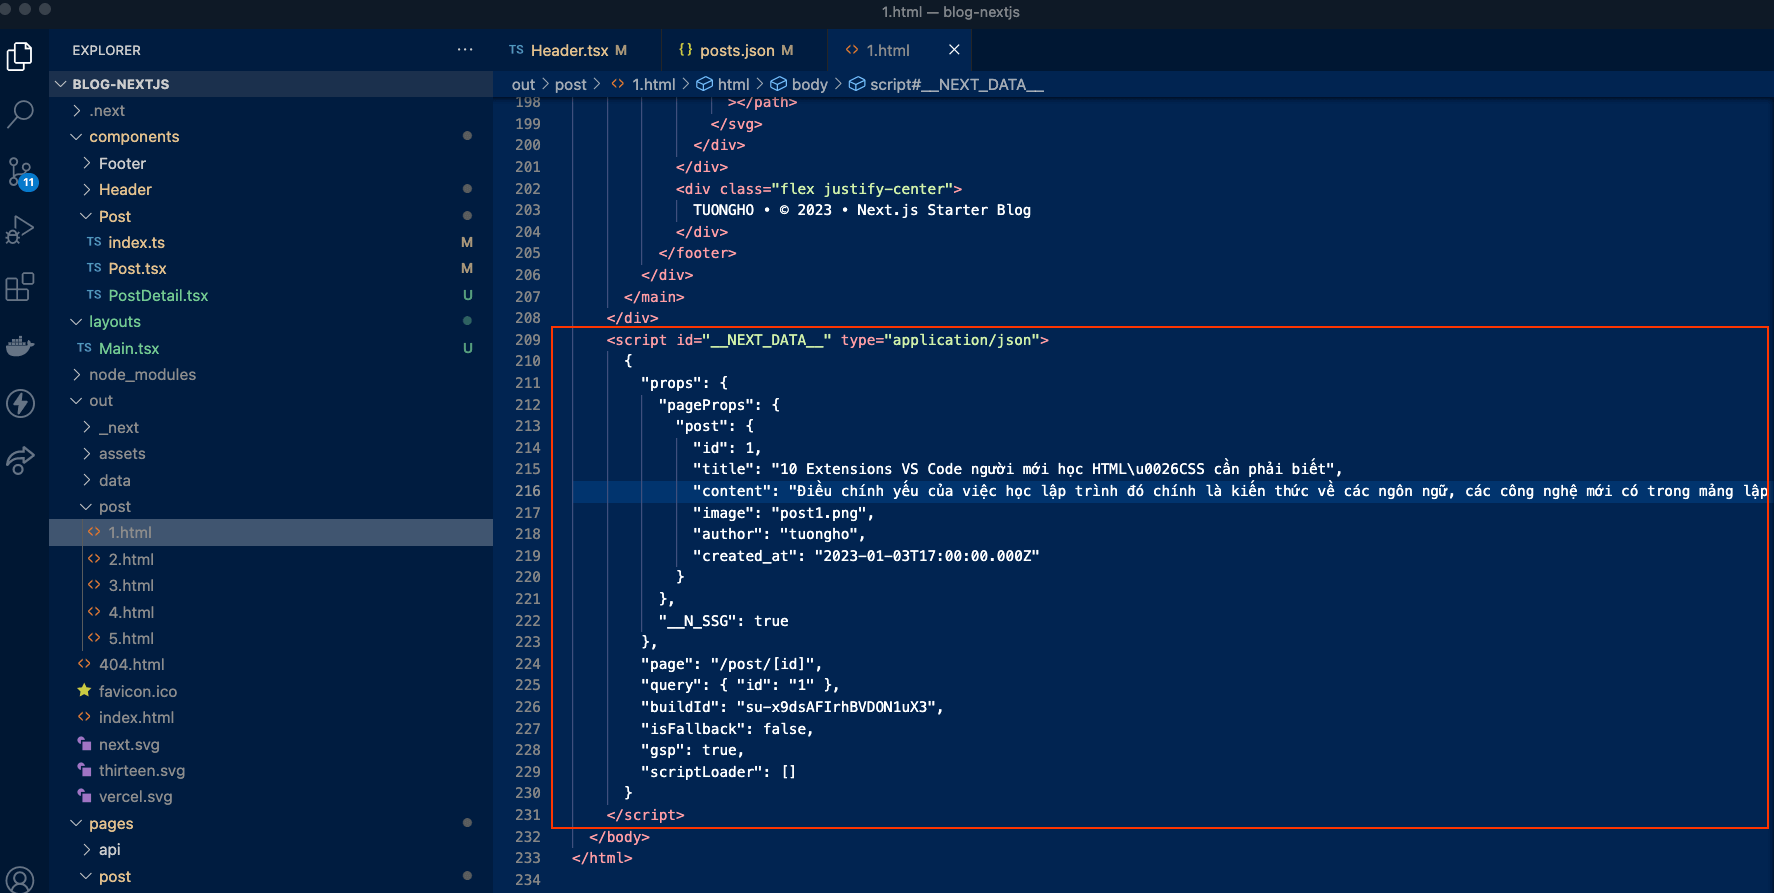The height and width of the screenshot is (893, 1774).
Task: Switch to the Header.tsx tab
Action: tap(569, 50)
